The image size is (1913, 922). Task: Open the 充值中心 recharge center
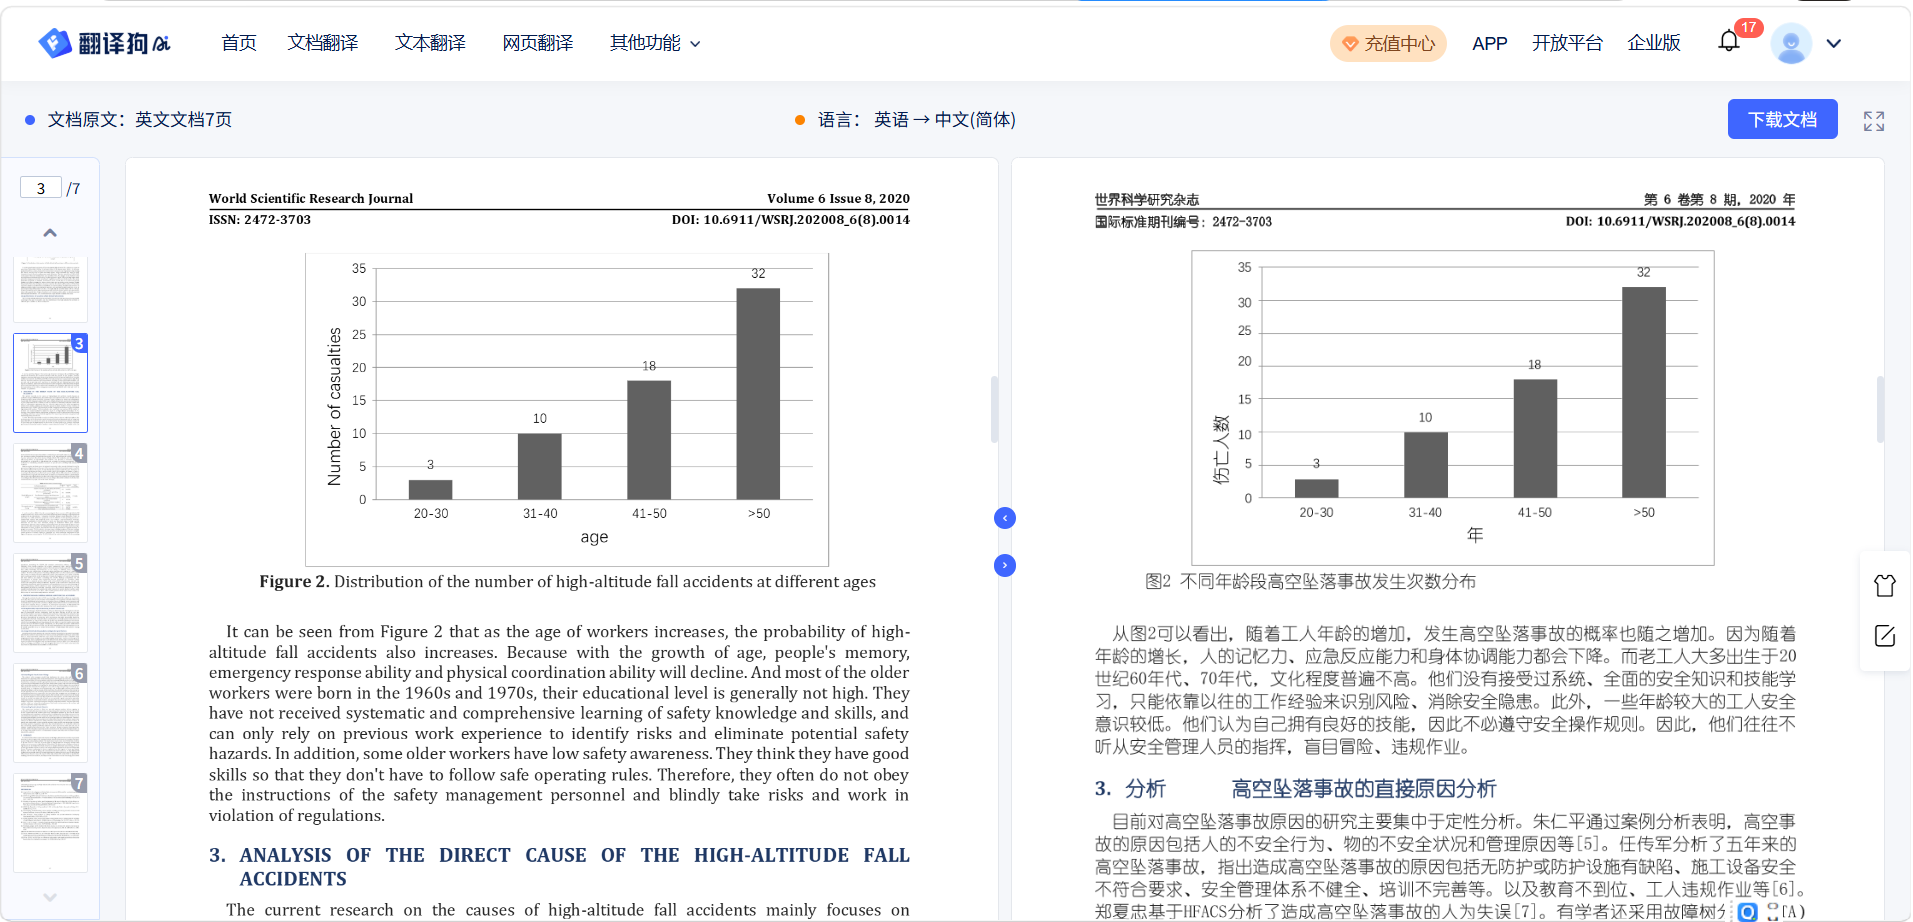1388,44
